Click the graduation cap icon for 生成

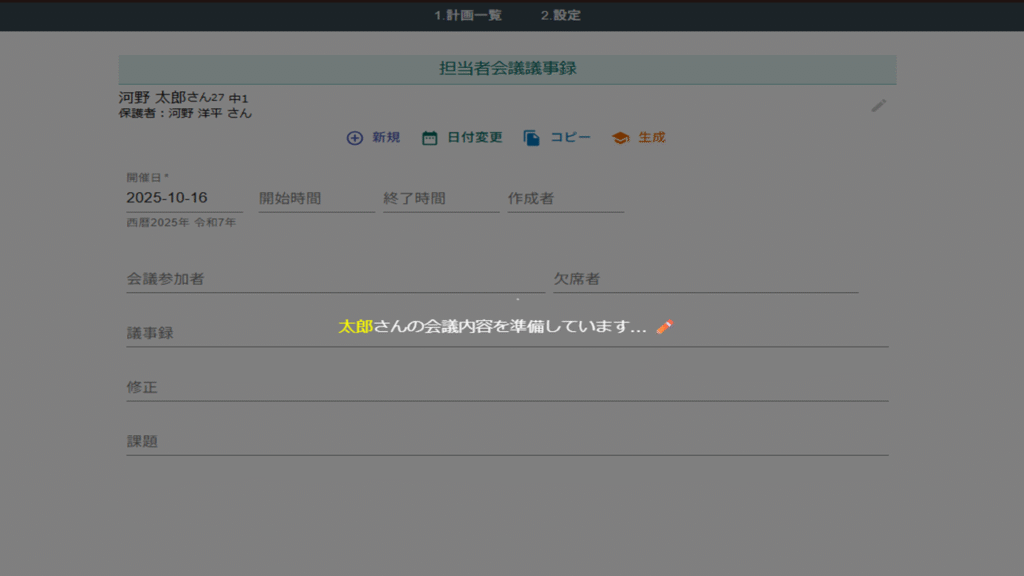pyautogui.click(x=620, y=138)
